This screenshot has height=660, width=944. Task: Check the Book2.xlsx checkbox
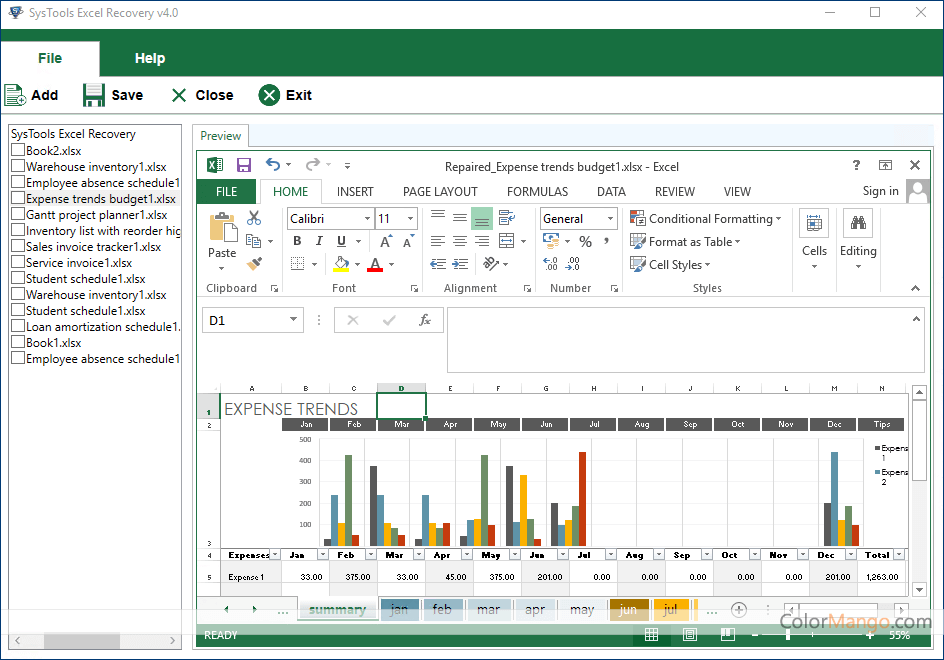point(18,151)
